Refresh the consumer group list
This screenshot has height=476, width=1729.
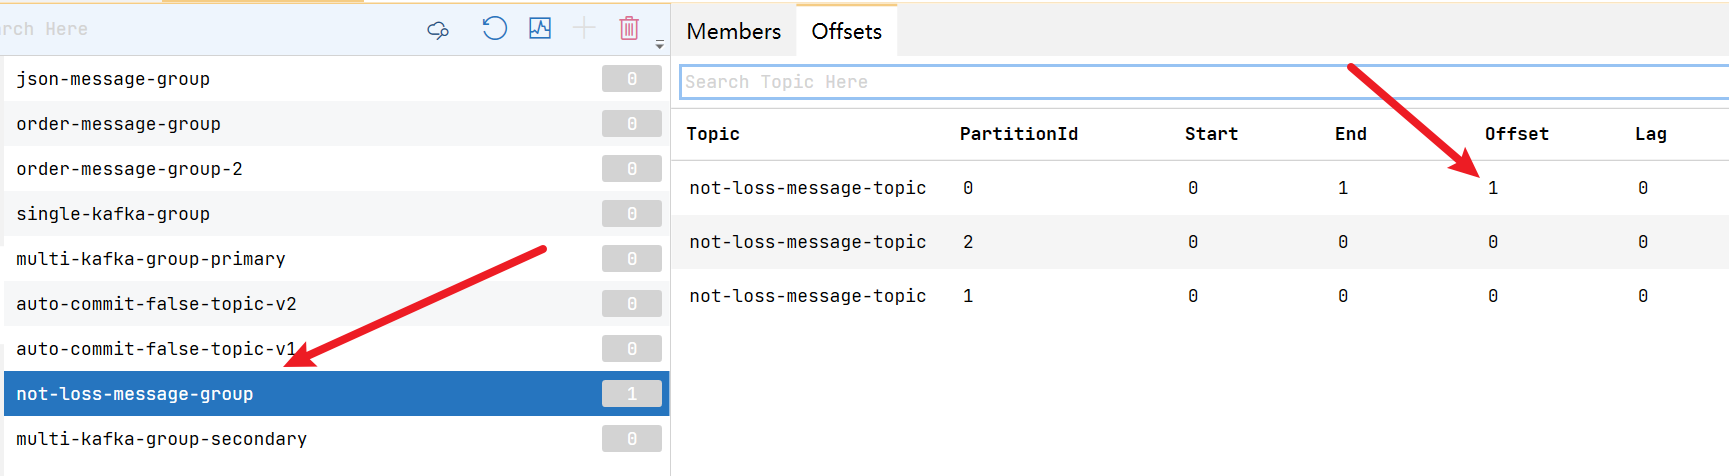tap(494, 28)
